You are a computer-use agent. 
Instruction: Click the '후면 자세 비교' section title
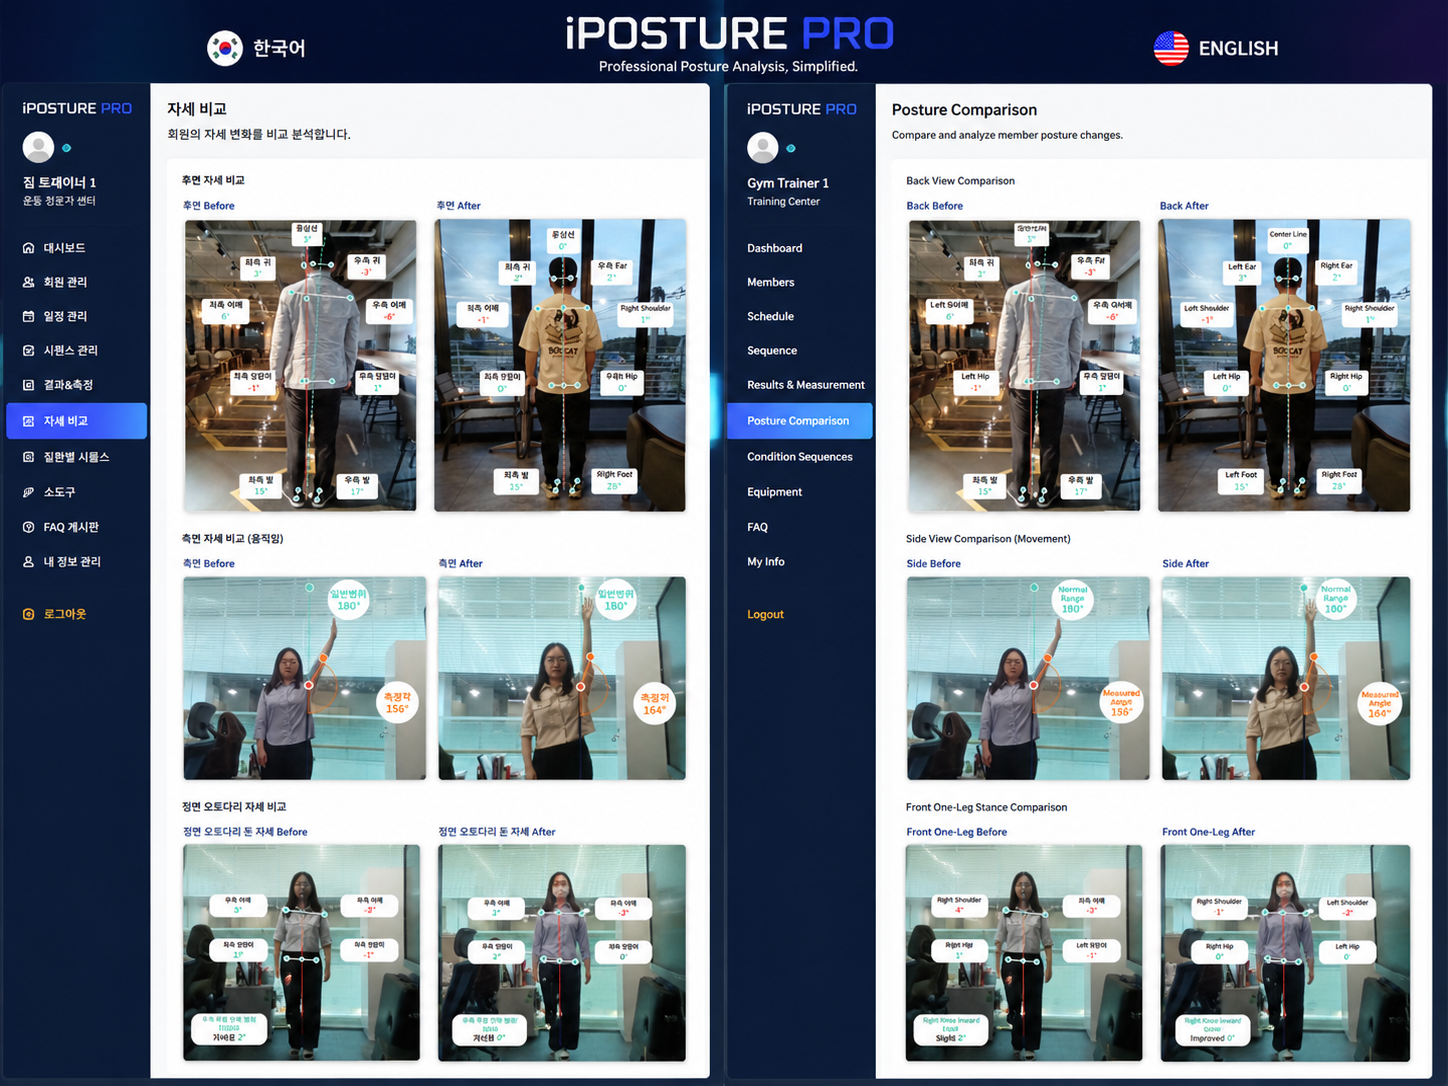[x=213, y=180]
